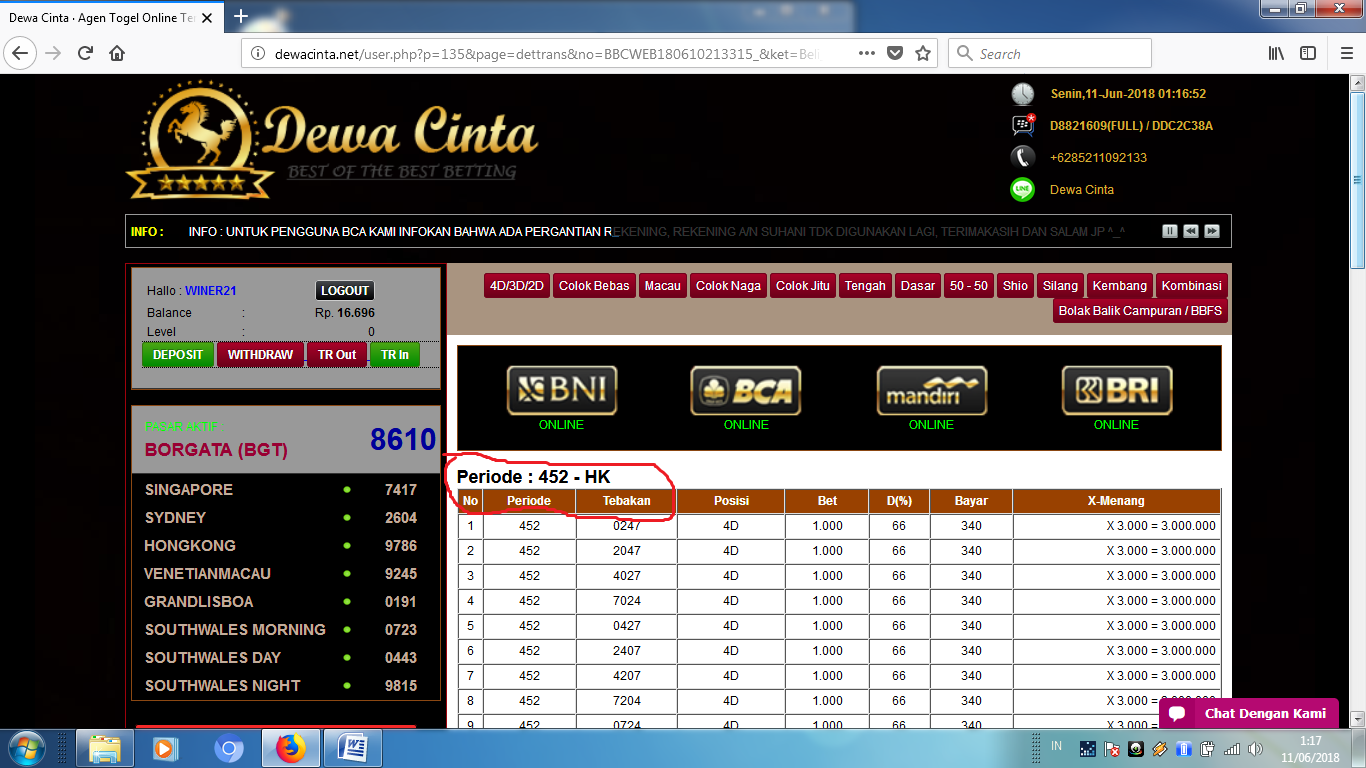The image size is (1366, 768).
Task: Open page actions three-dot menu
Action: pos(866,53)
